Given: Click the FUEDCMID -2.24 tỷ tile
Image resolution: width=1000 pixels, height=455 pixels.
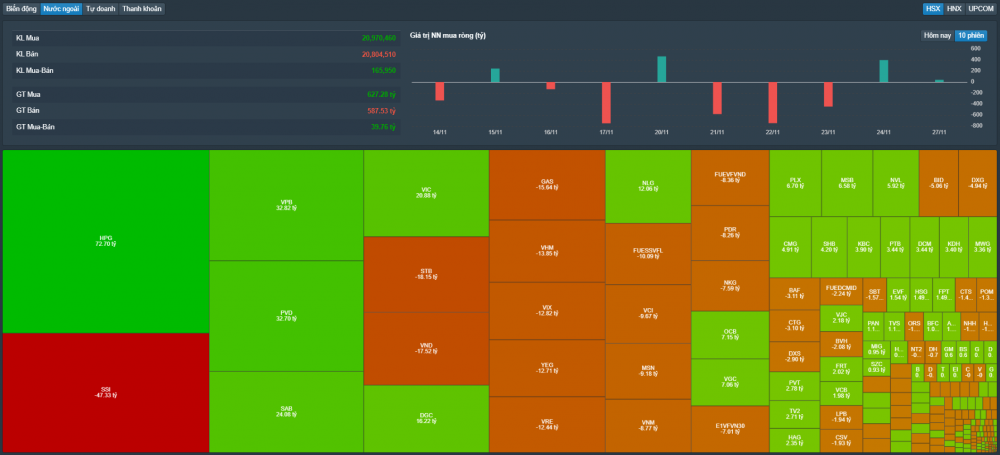Looking at the screenshot, I should [841, 291].
